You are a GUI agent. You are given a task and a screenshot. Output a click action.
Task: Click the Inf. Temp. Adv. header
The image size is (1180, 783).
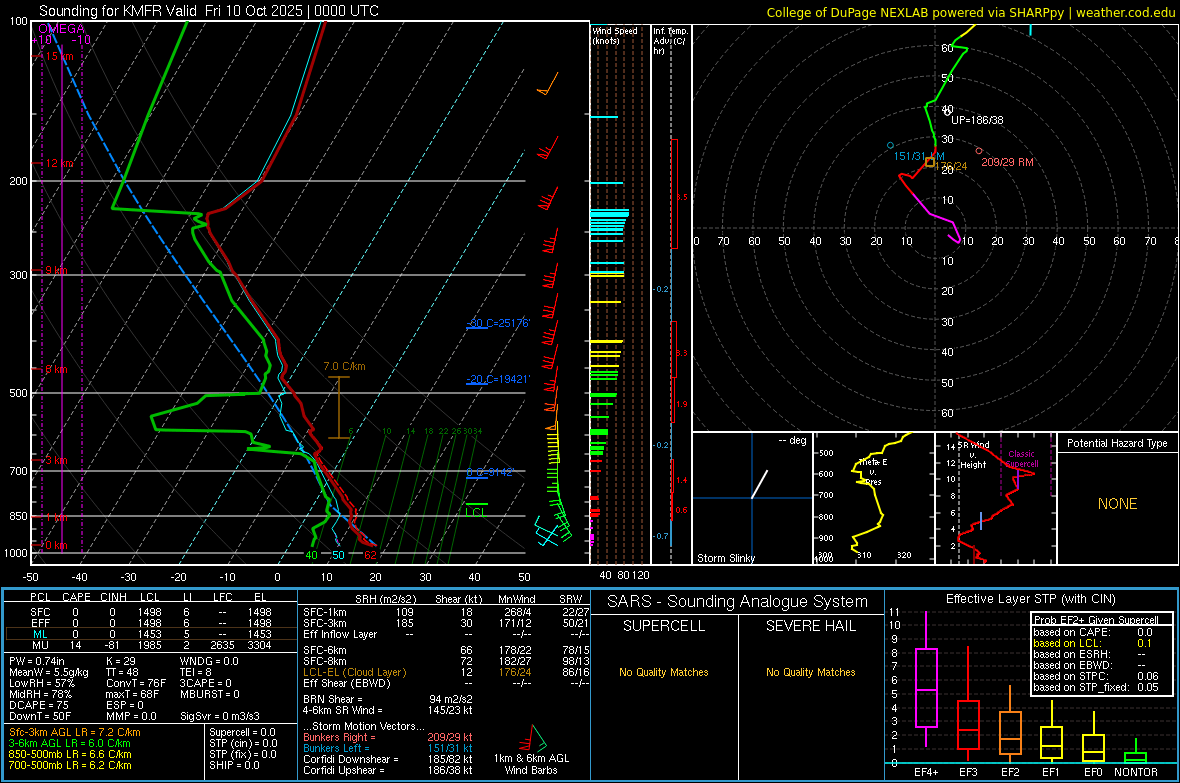[x=670, y=41]
